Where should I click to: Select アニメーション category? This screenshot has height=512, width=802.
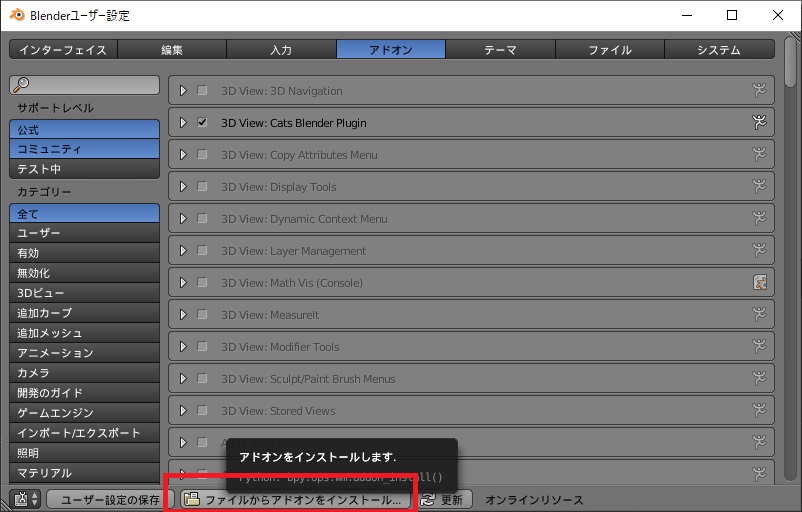click(84, 353)
